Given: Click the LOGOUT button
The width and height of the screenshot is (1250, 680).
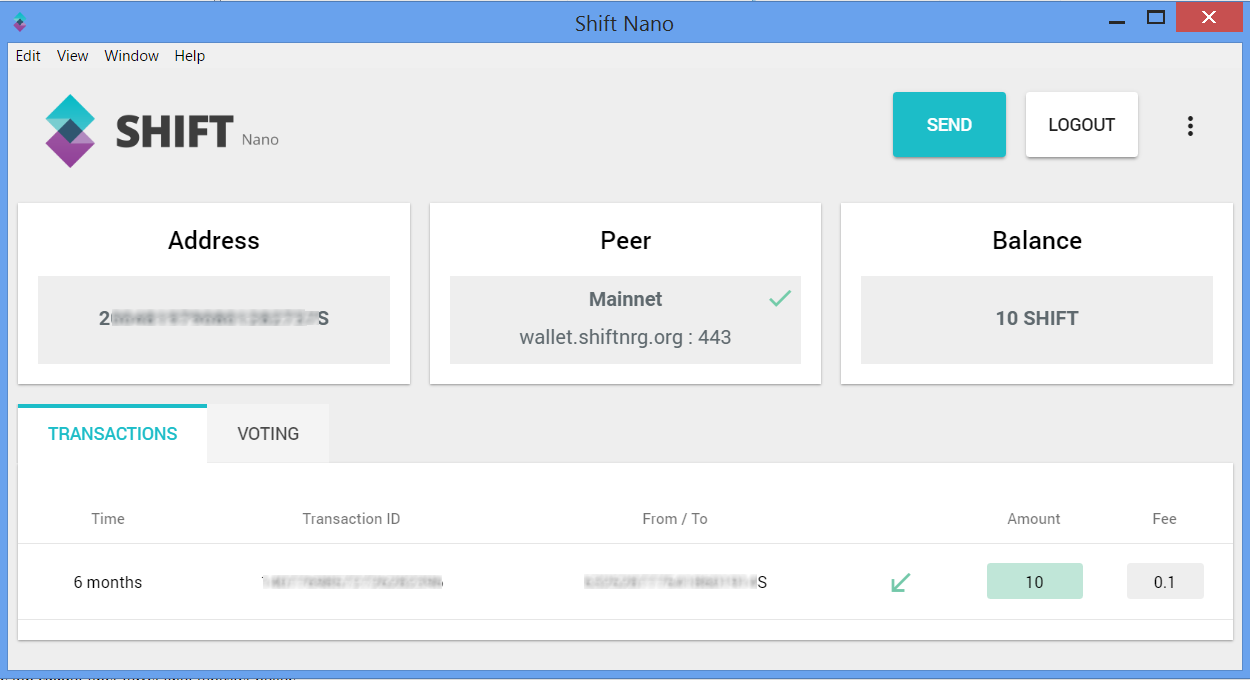Looking at the screenshot, I should click(x=1082, y=125).
